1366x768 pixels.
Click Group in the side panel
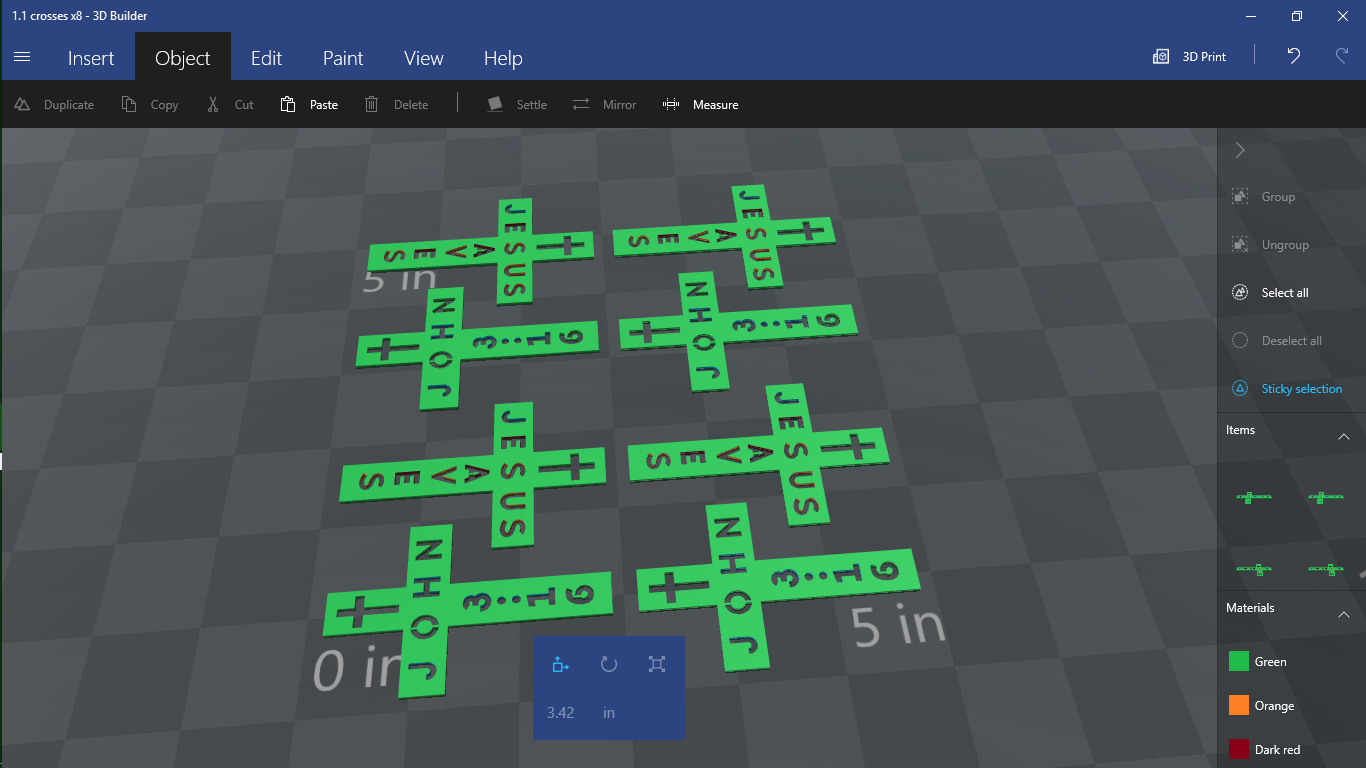coord(1264,197)
